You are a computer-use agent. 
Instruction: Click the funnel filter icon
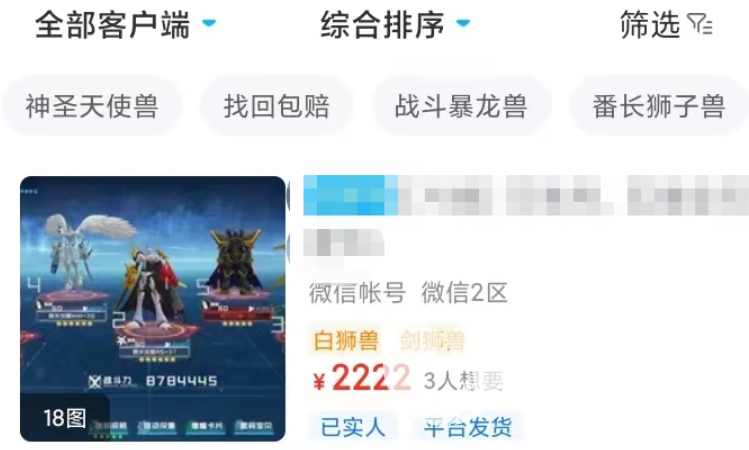click(x=700, y=24)
